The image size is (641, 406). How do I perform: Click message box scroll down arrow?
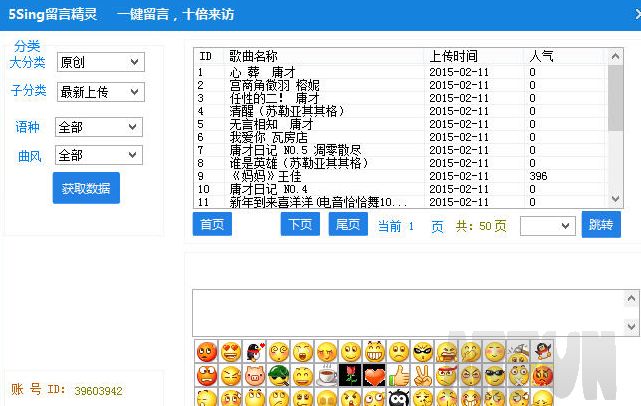(631, 326)
